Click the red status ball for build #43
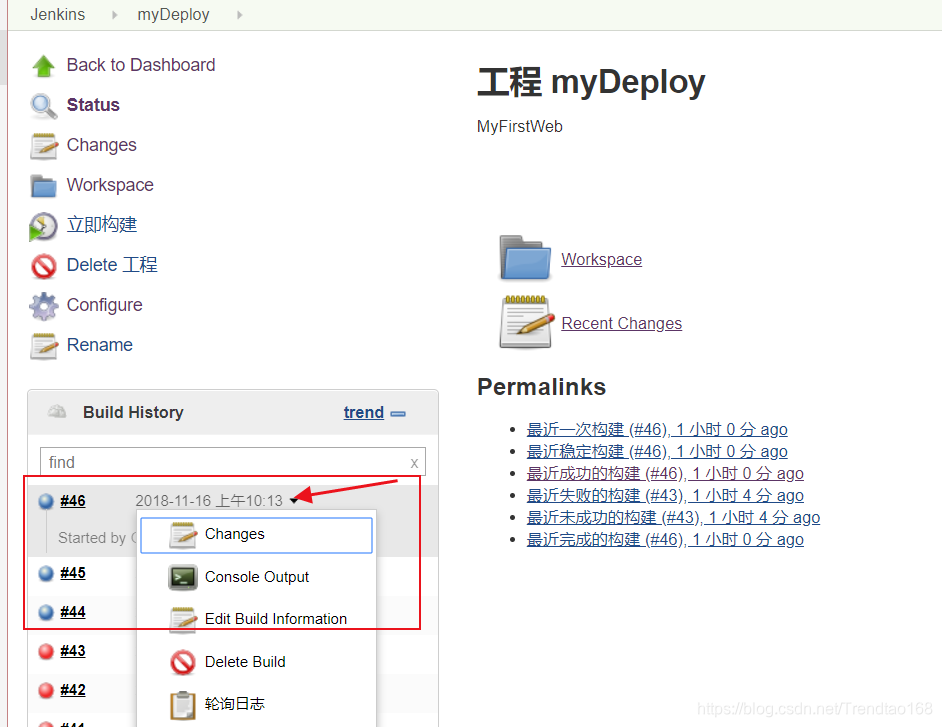Image resolution: width=942 pixels, height=727 pixels. (x=46, y=651)
